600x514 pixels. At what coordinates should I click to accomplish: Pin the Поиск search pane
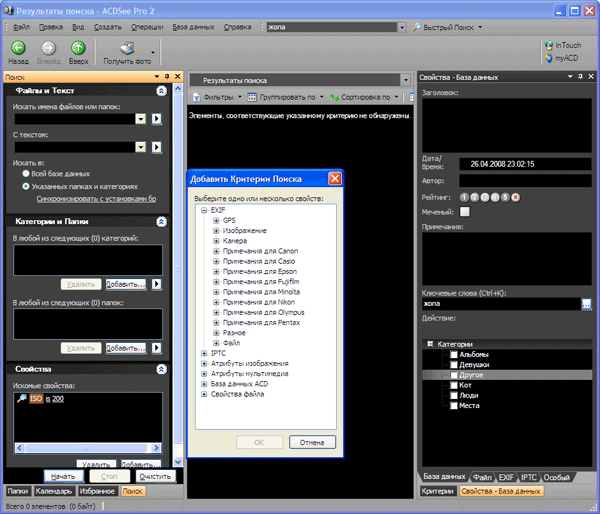(x=167, y=77)
